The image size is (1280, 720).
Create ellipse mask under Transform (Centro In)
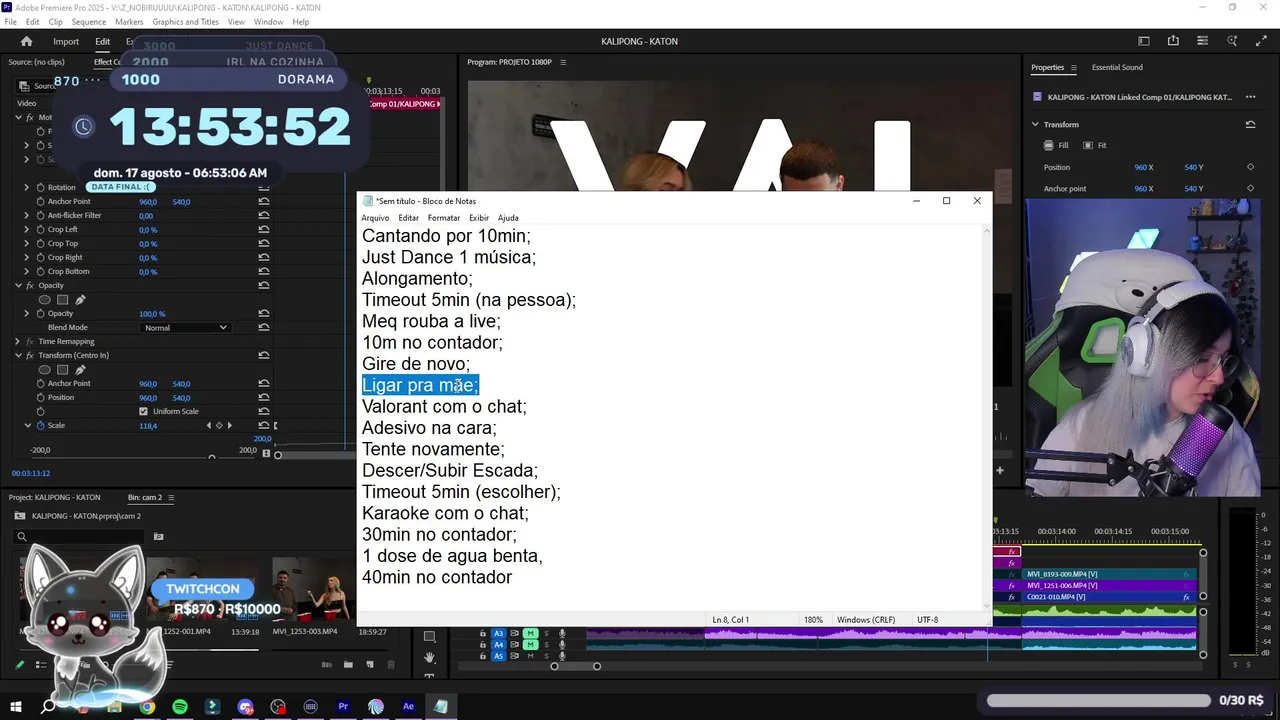[x=44, y=370]
